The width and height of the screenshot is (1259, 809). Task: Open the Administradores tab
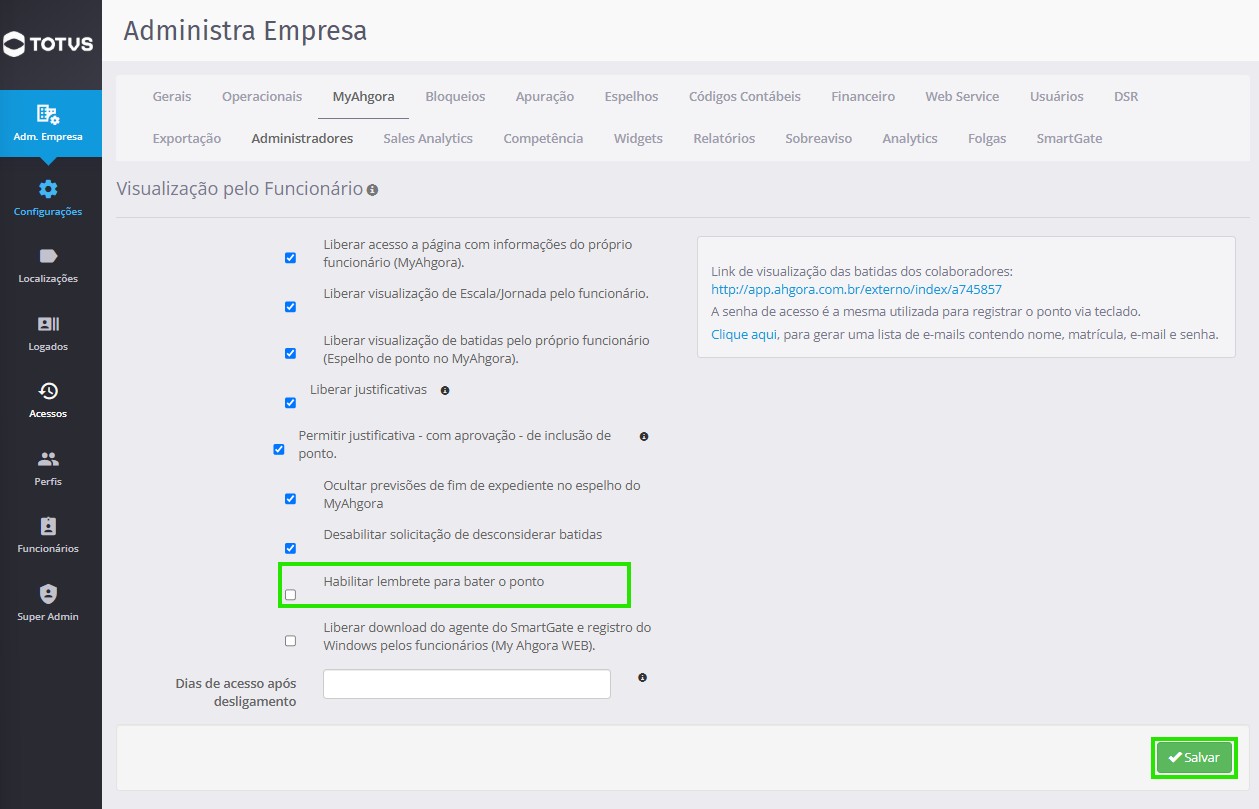(302, 139)
